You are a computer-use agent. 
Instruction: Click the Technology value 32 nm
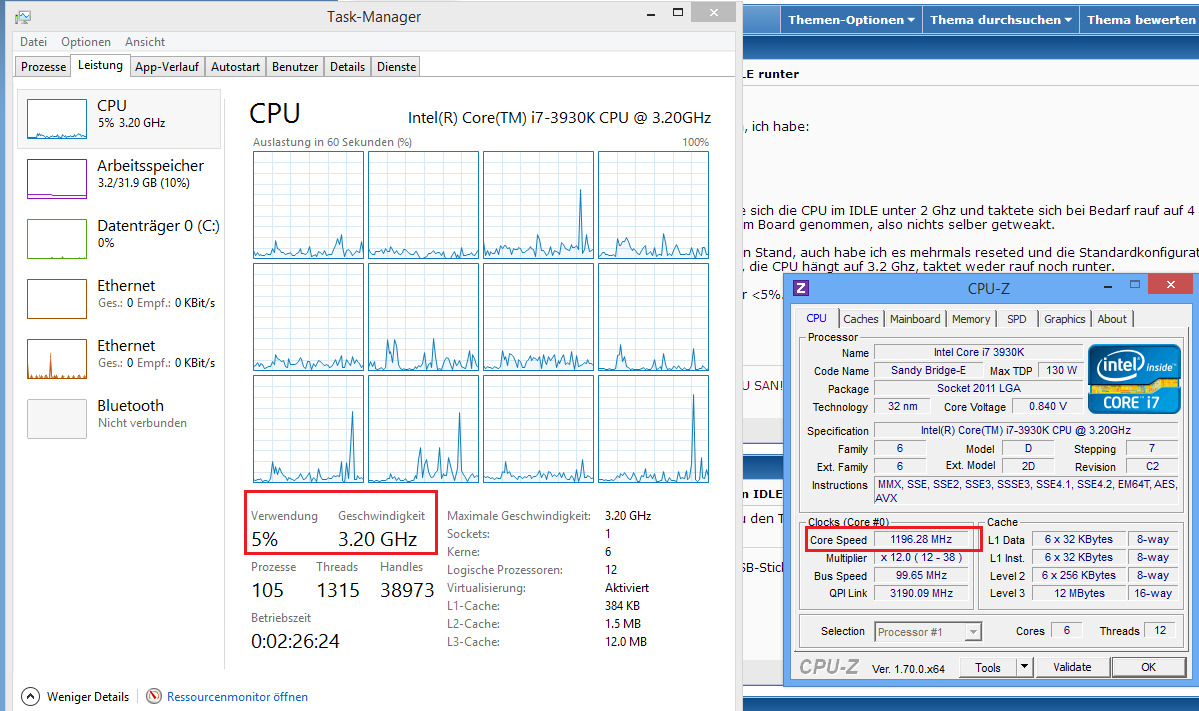pos(902,406)
